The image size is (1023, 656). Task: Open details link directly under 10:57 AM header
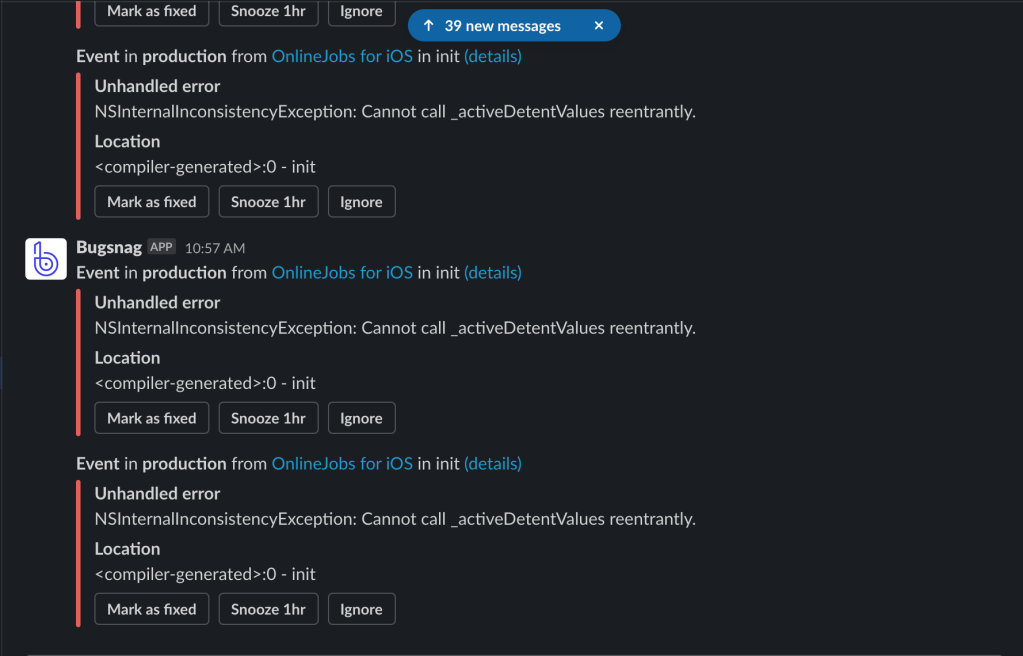(492, 272)
